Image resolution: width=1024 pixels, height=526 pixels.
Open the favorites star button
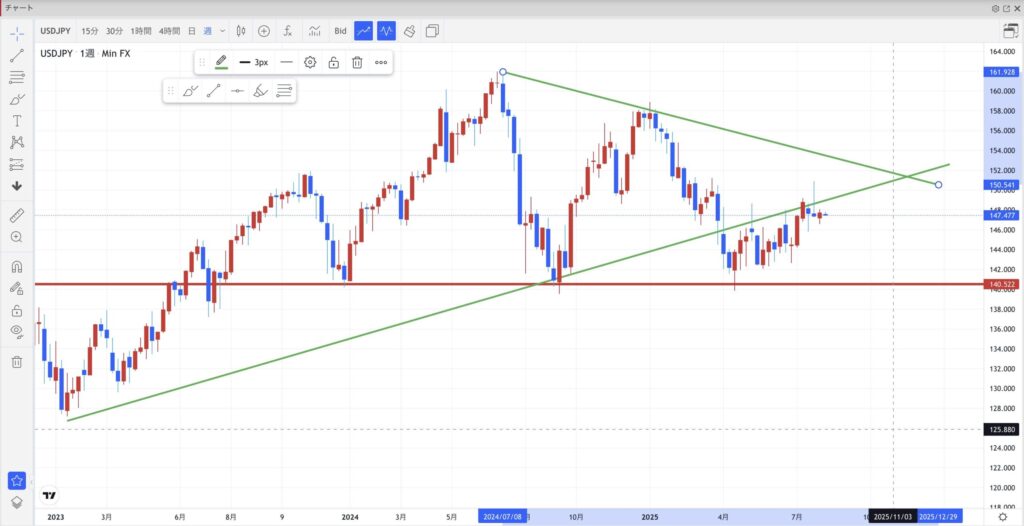[17, 481]
